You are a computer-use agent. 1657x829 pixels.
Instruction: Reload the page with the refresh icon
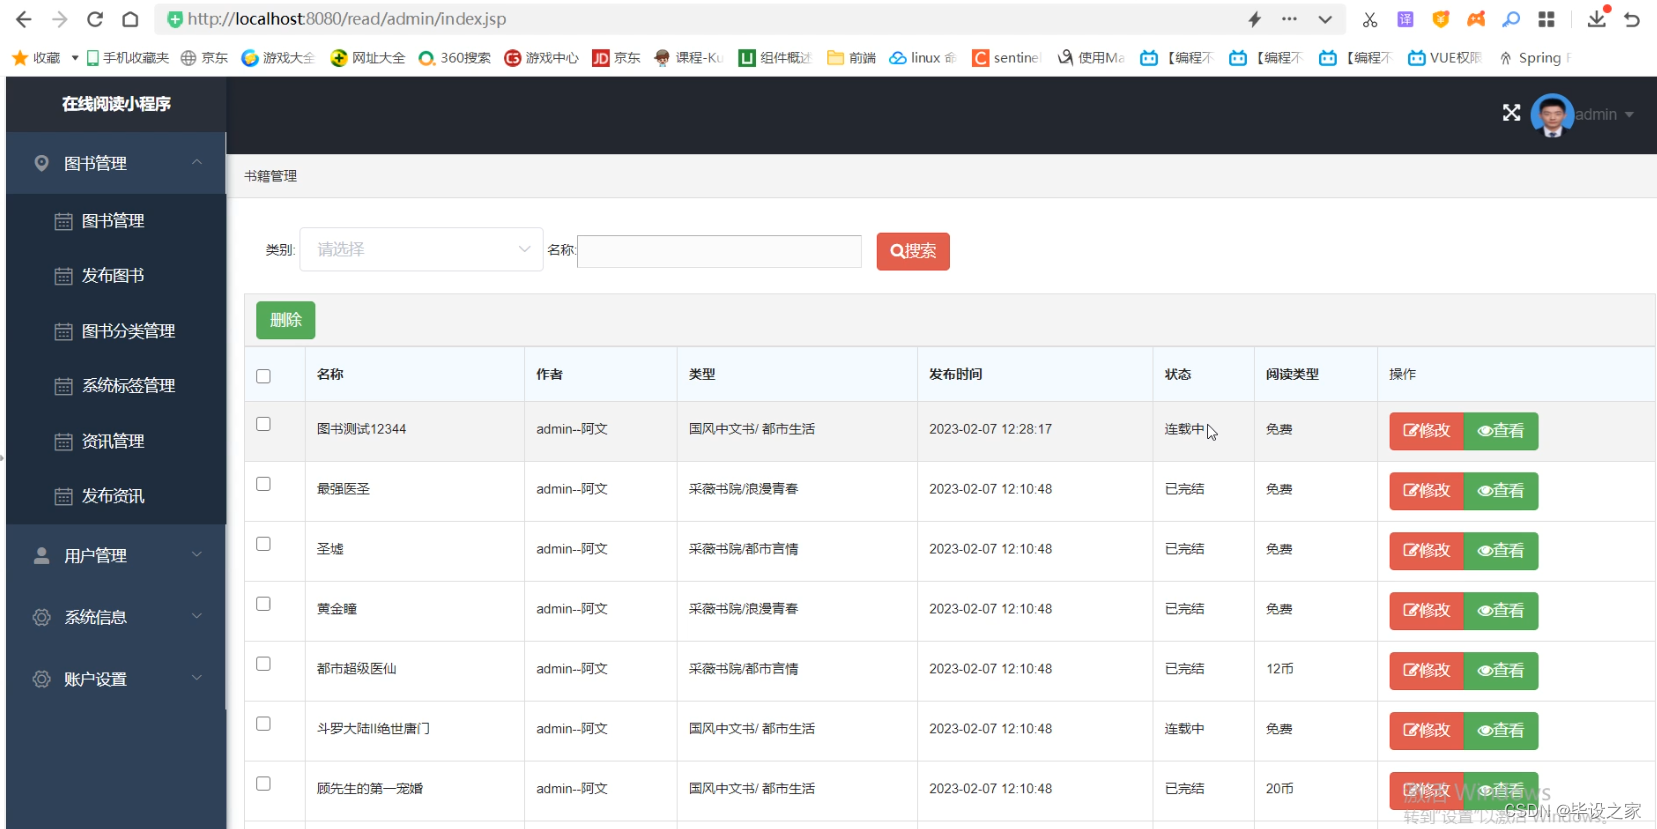coord(95,19)
